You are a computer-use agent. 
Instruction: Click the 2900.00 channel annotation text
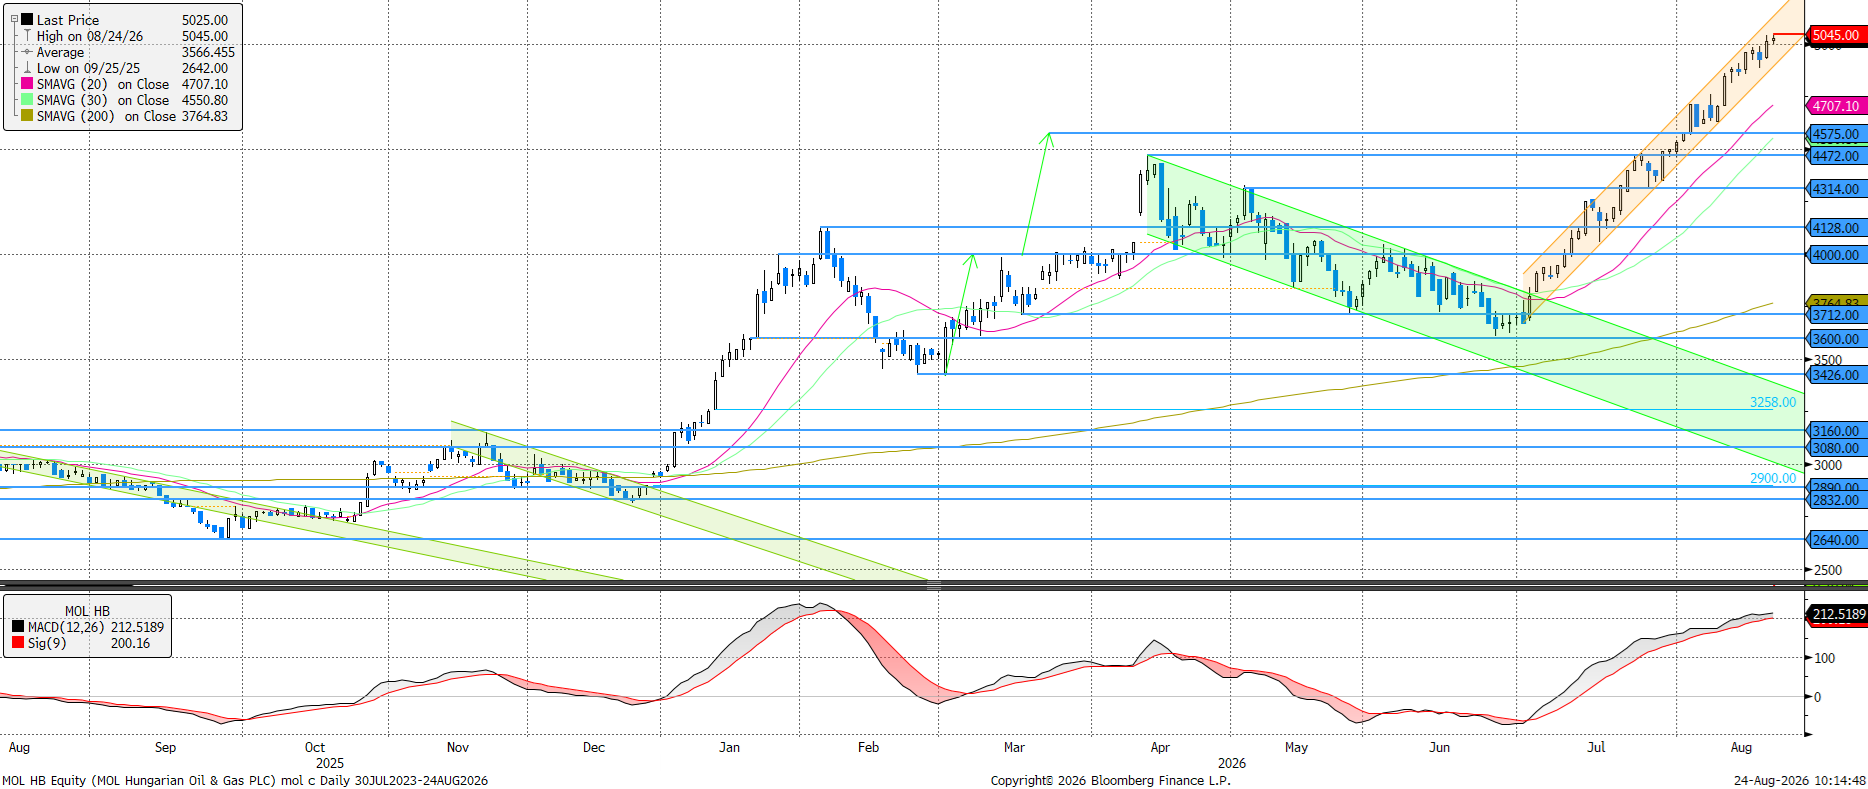click(x=1772, y=478)
